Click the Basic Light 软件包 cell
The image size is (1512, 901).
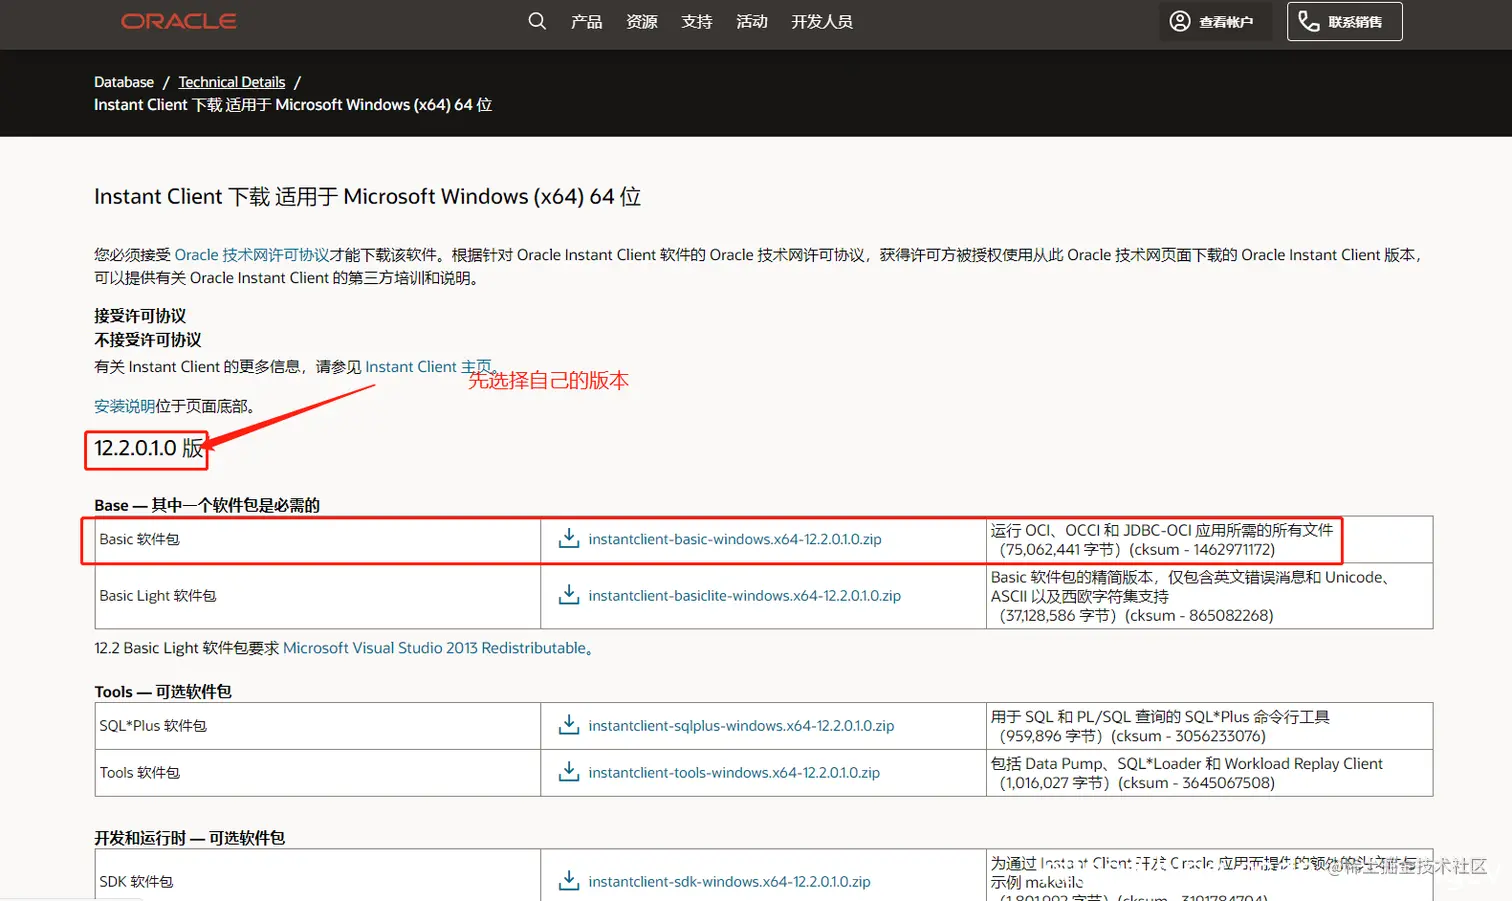point(318,596)
